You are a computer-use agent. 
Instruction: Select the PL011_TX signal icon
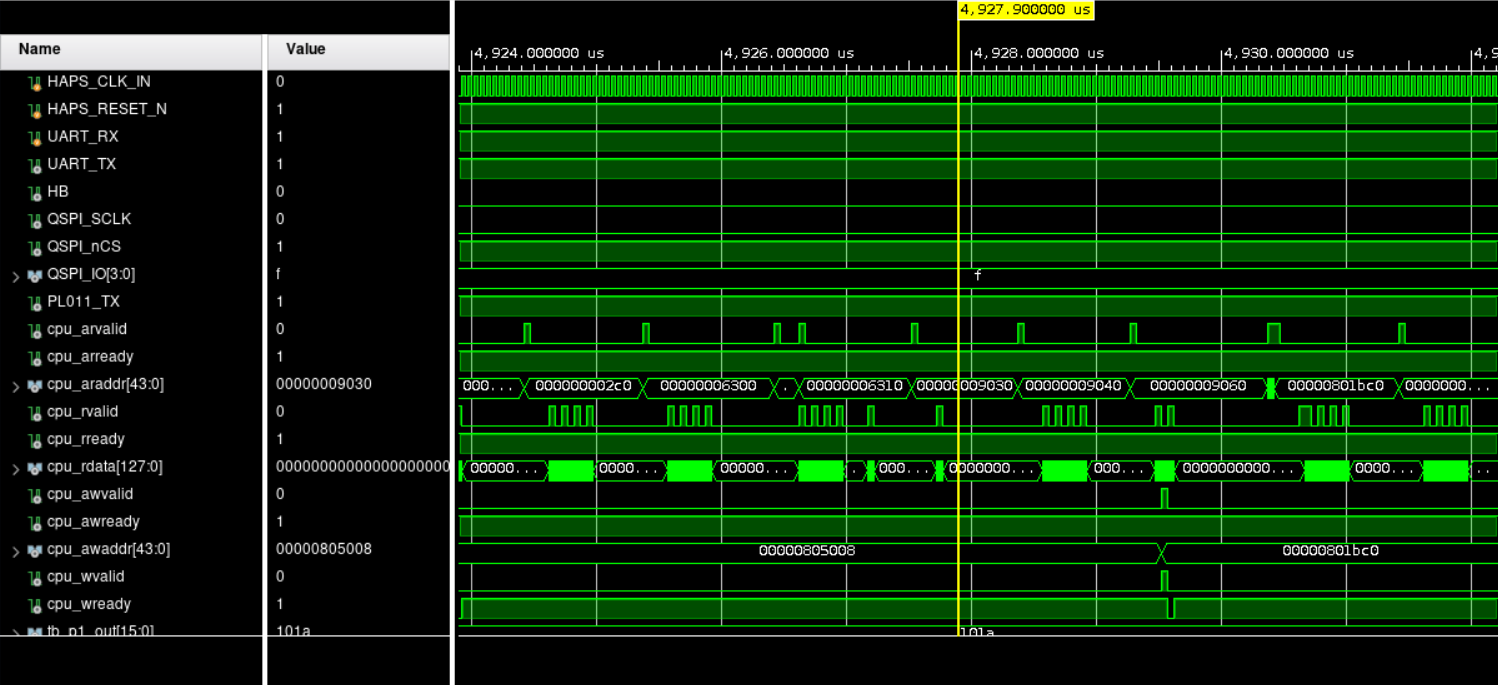[x=34, y=302]
